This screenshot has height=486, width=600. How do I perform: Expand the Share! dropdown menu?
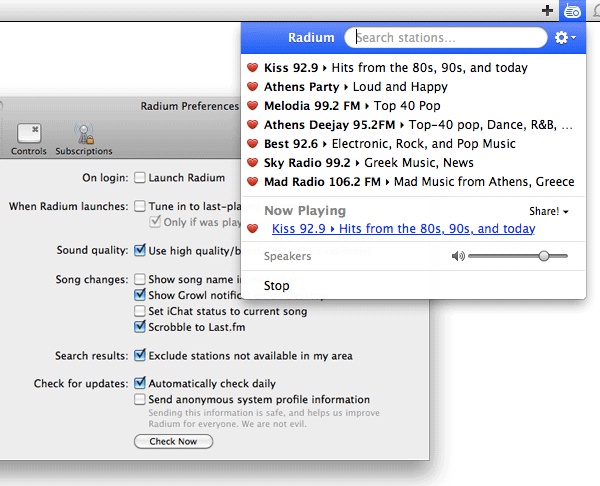pyautogui.click(x=549, y=212)
